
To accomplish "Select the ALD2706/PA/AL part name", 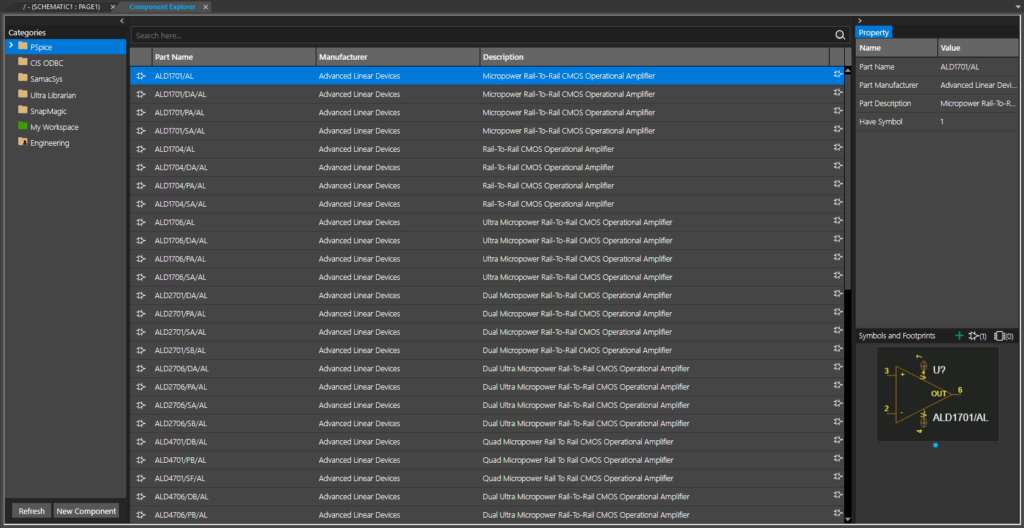I will (181, 387).
